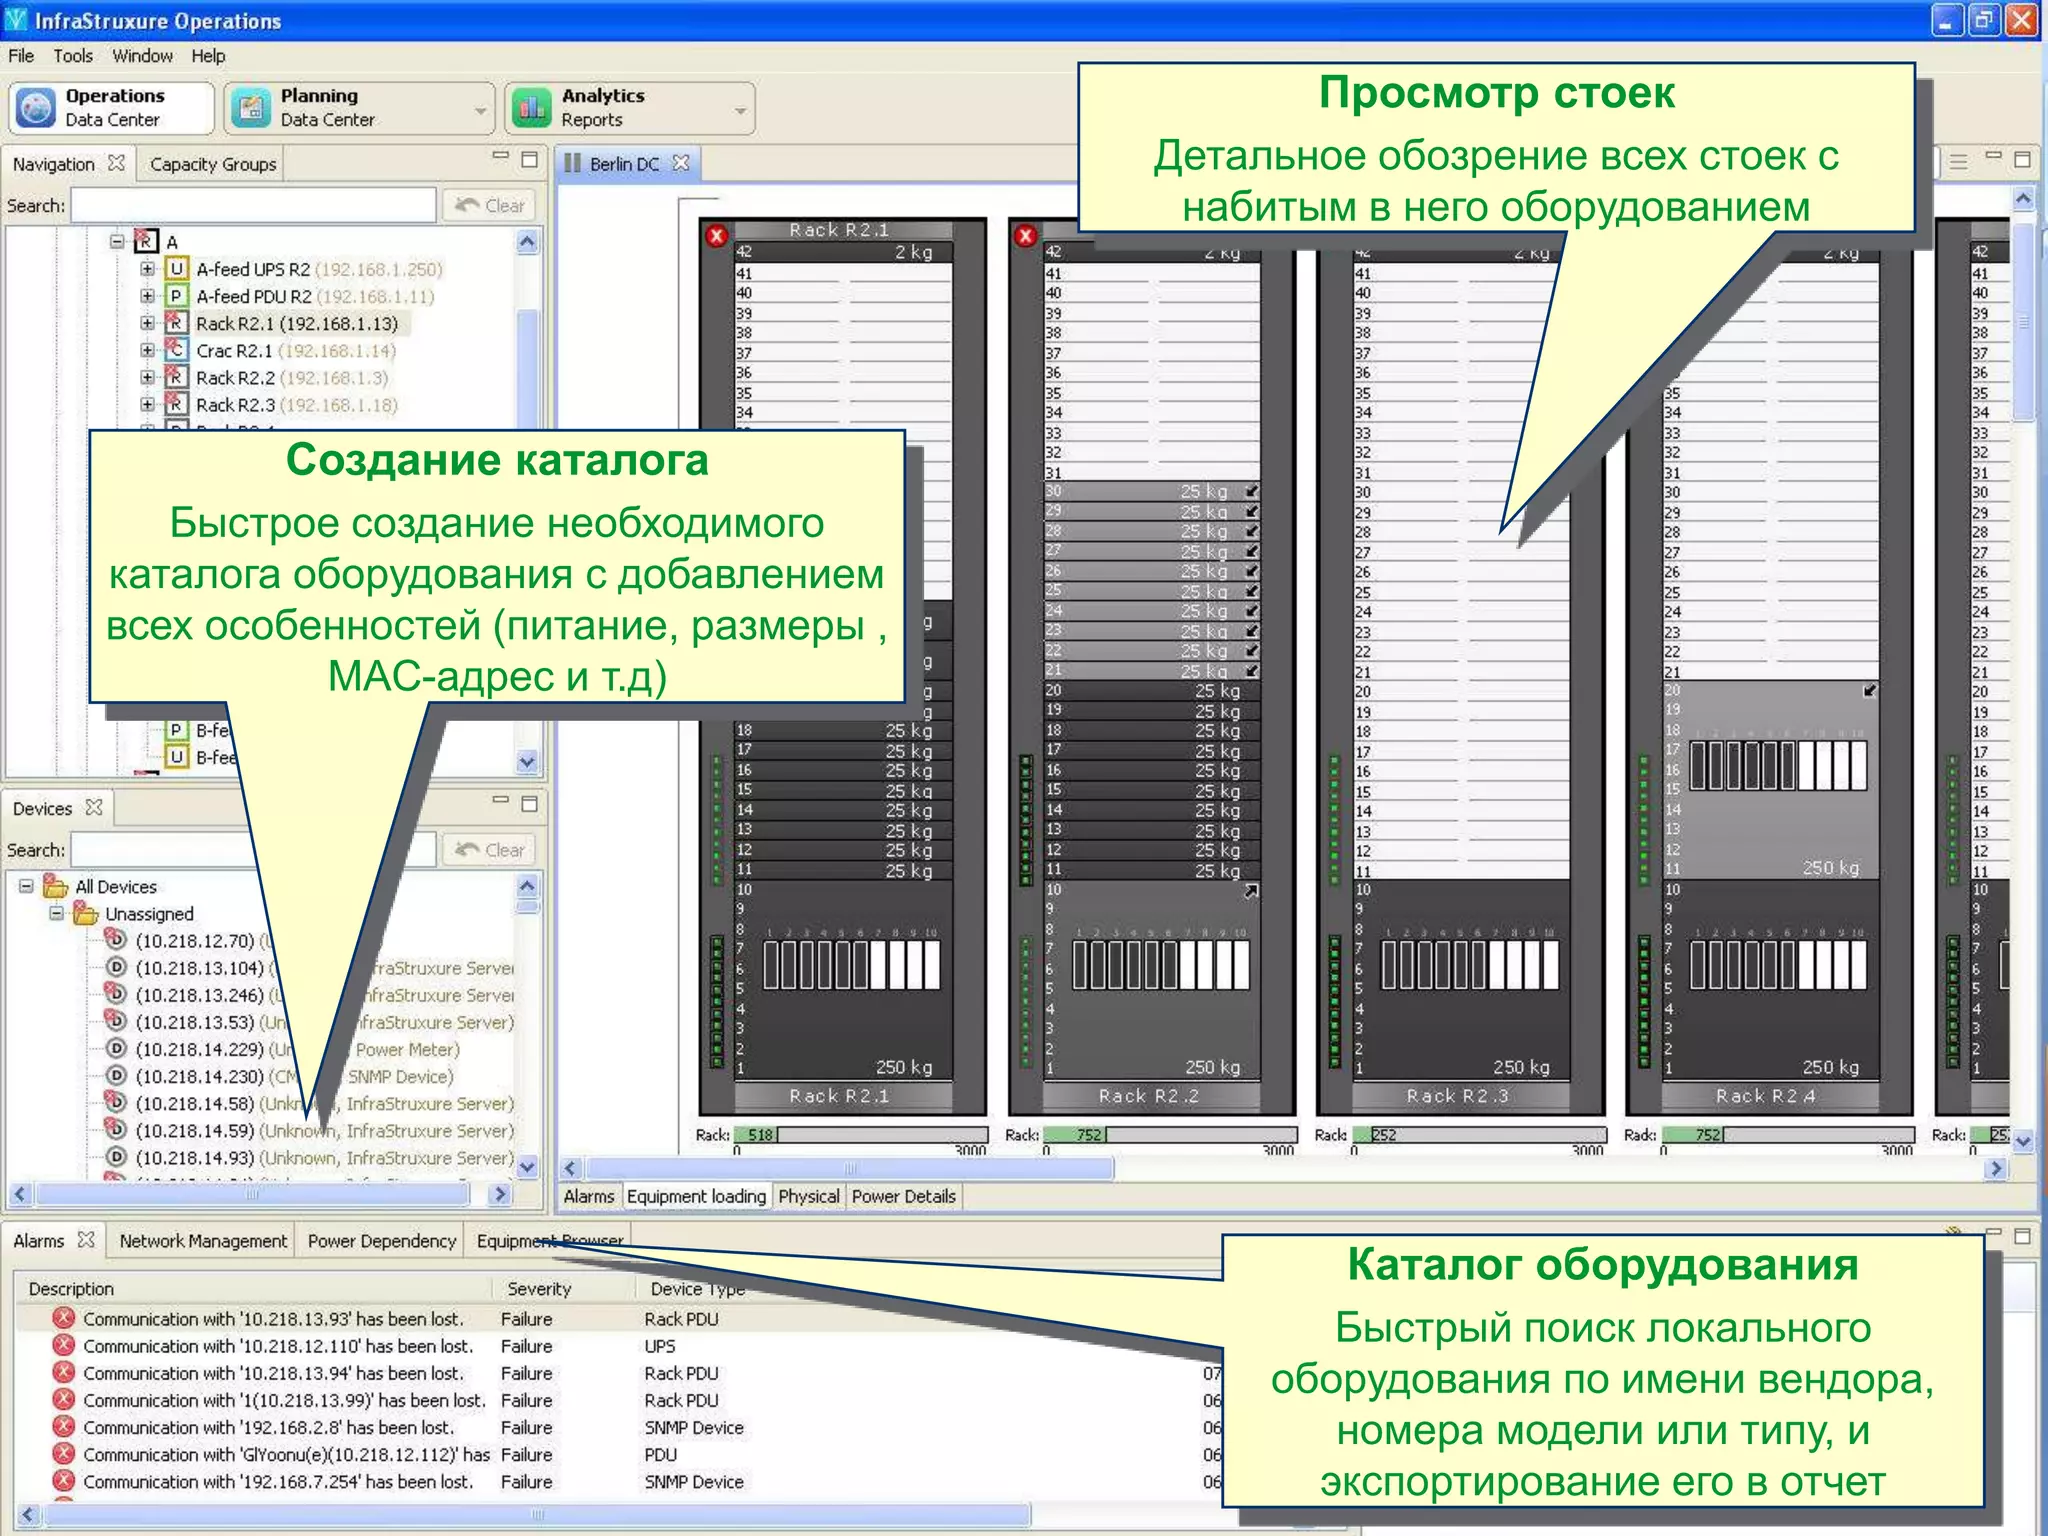Screen dimensions: 2048x1536
Task: Clear the Devices search field
Action: click(490, 850)
